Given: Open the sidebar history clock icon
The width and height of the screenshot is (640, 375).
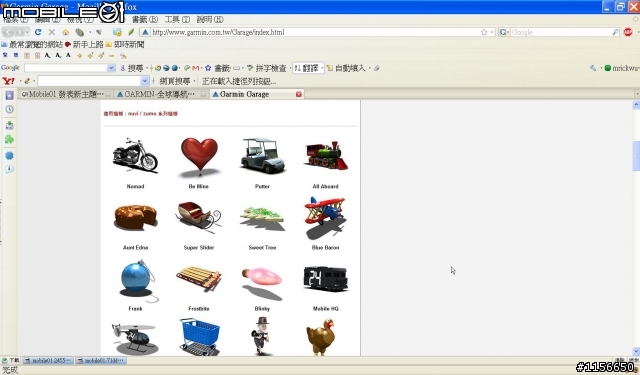Looking at the screenshot, I should [9, 109].
